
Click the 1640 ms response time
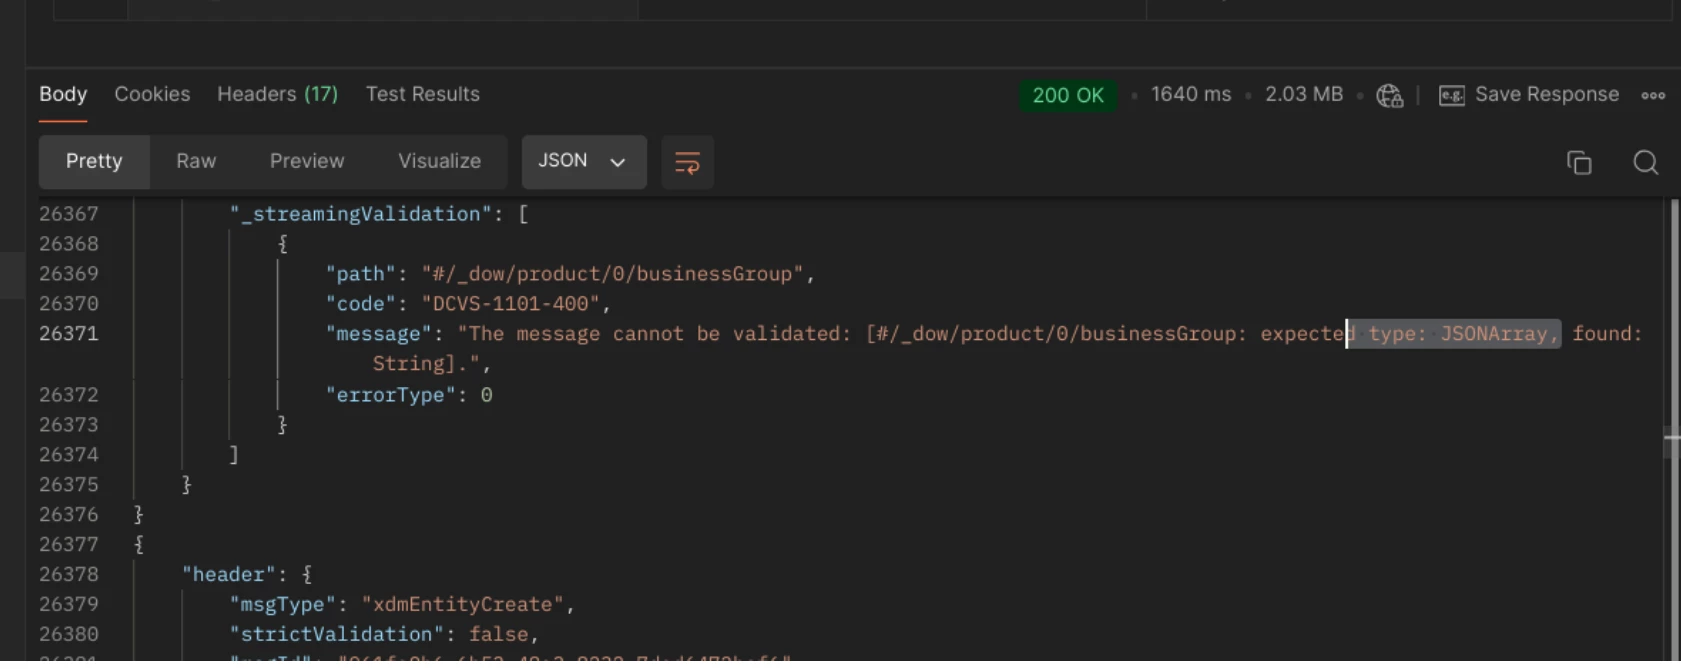click(1191, 94)
